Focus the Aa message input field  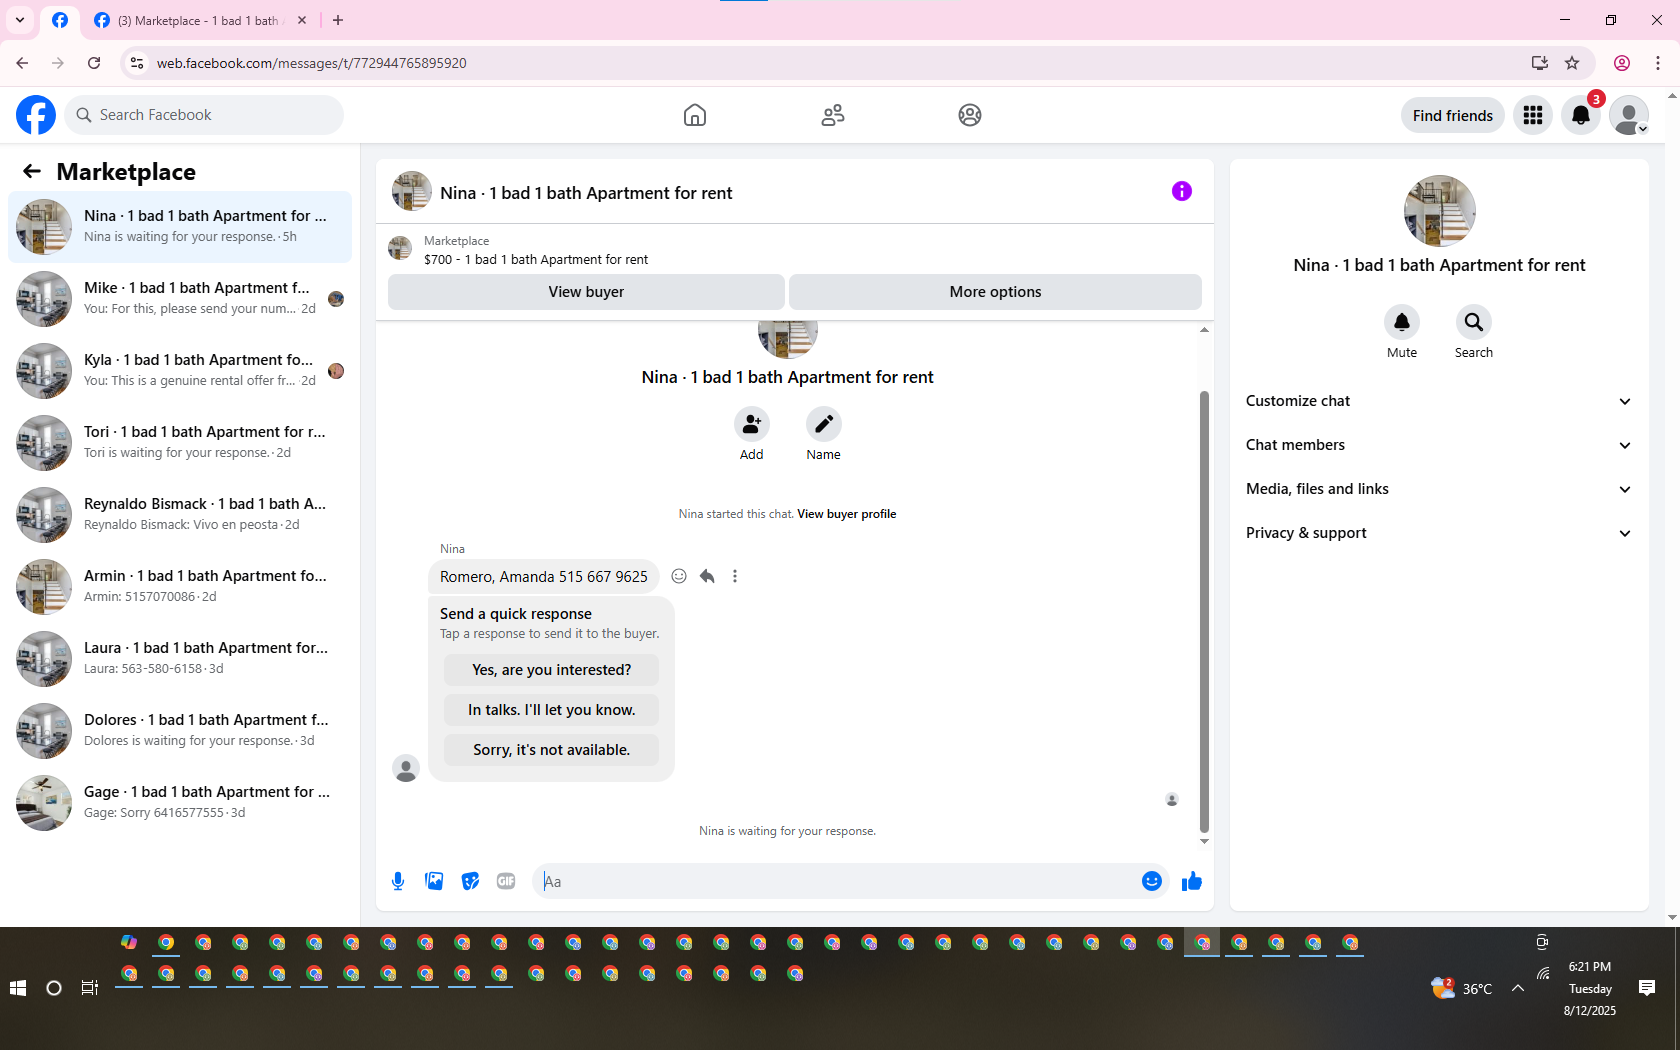pos(835,881)
